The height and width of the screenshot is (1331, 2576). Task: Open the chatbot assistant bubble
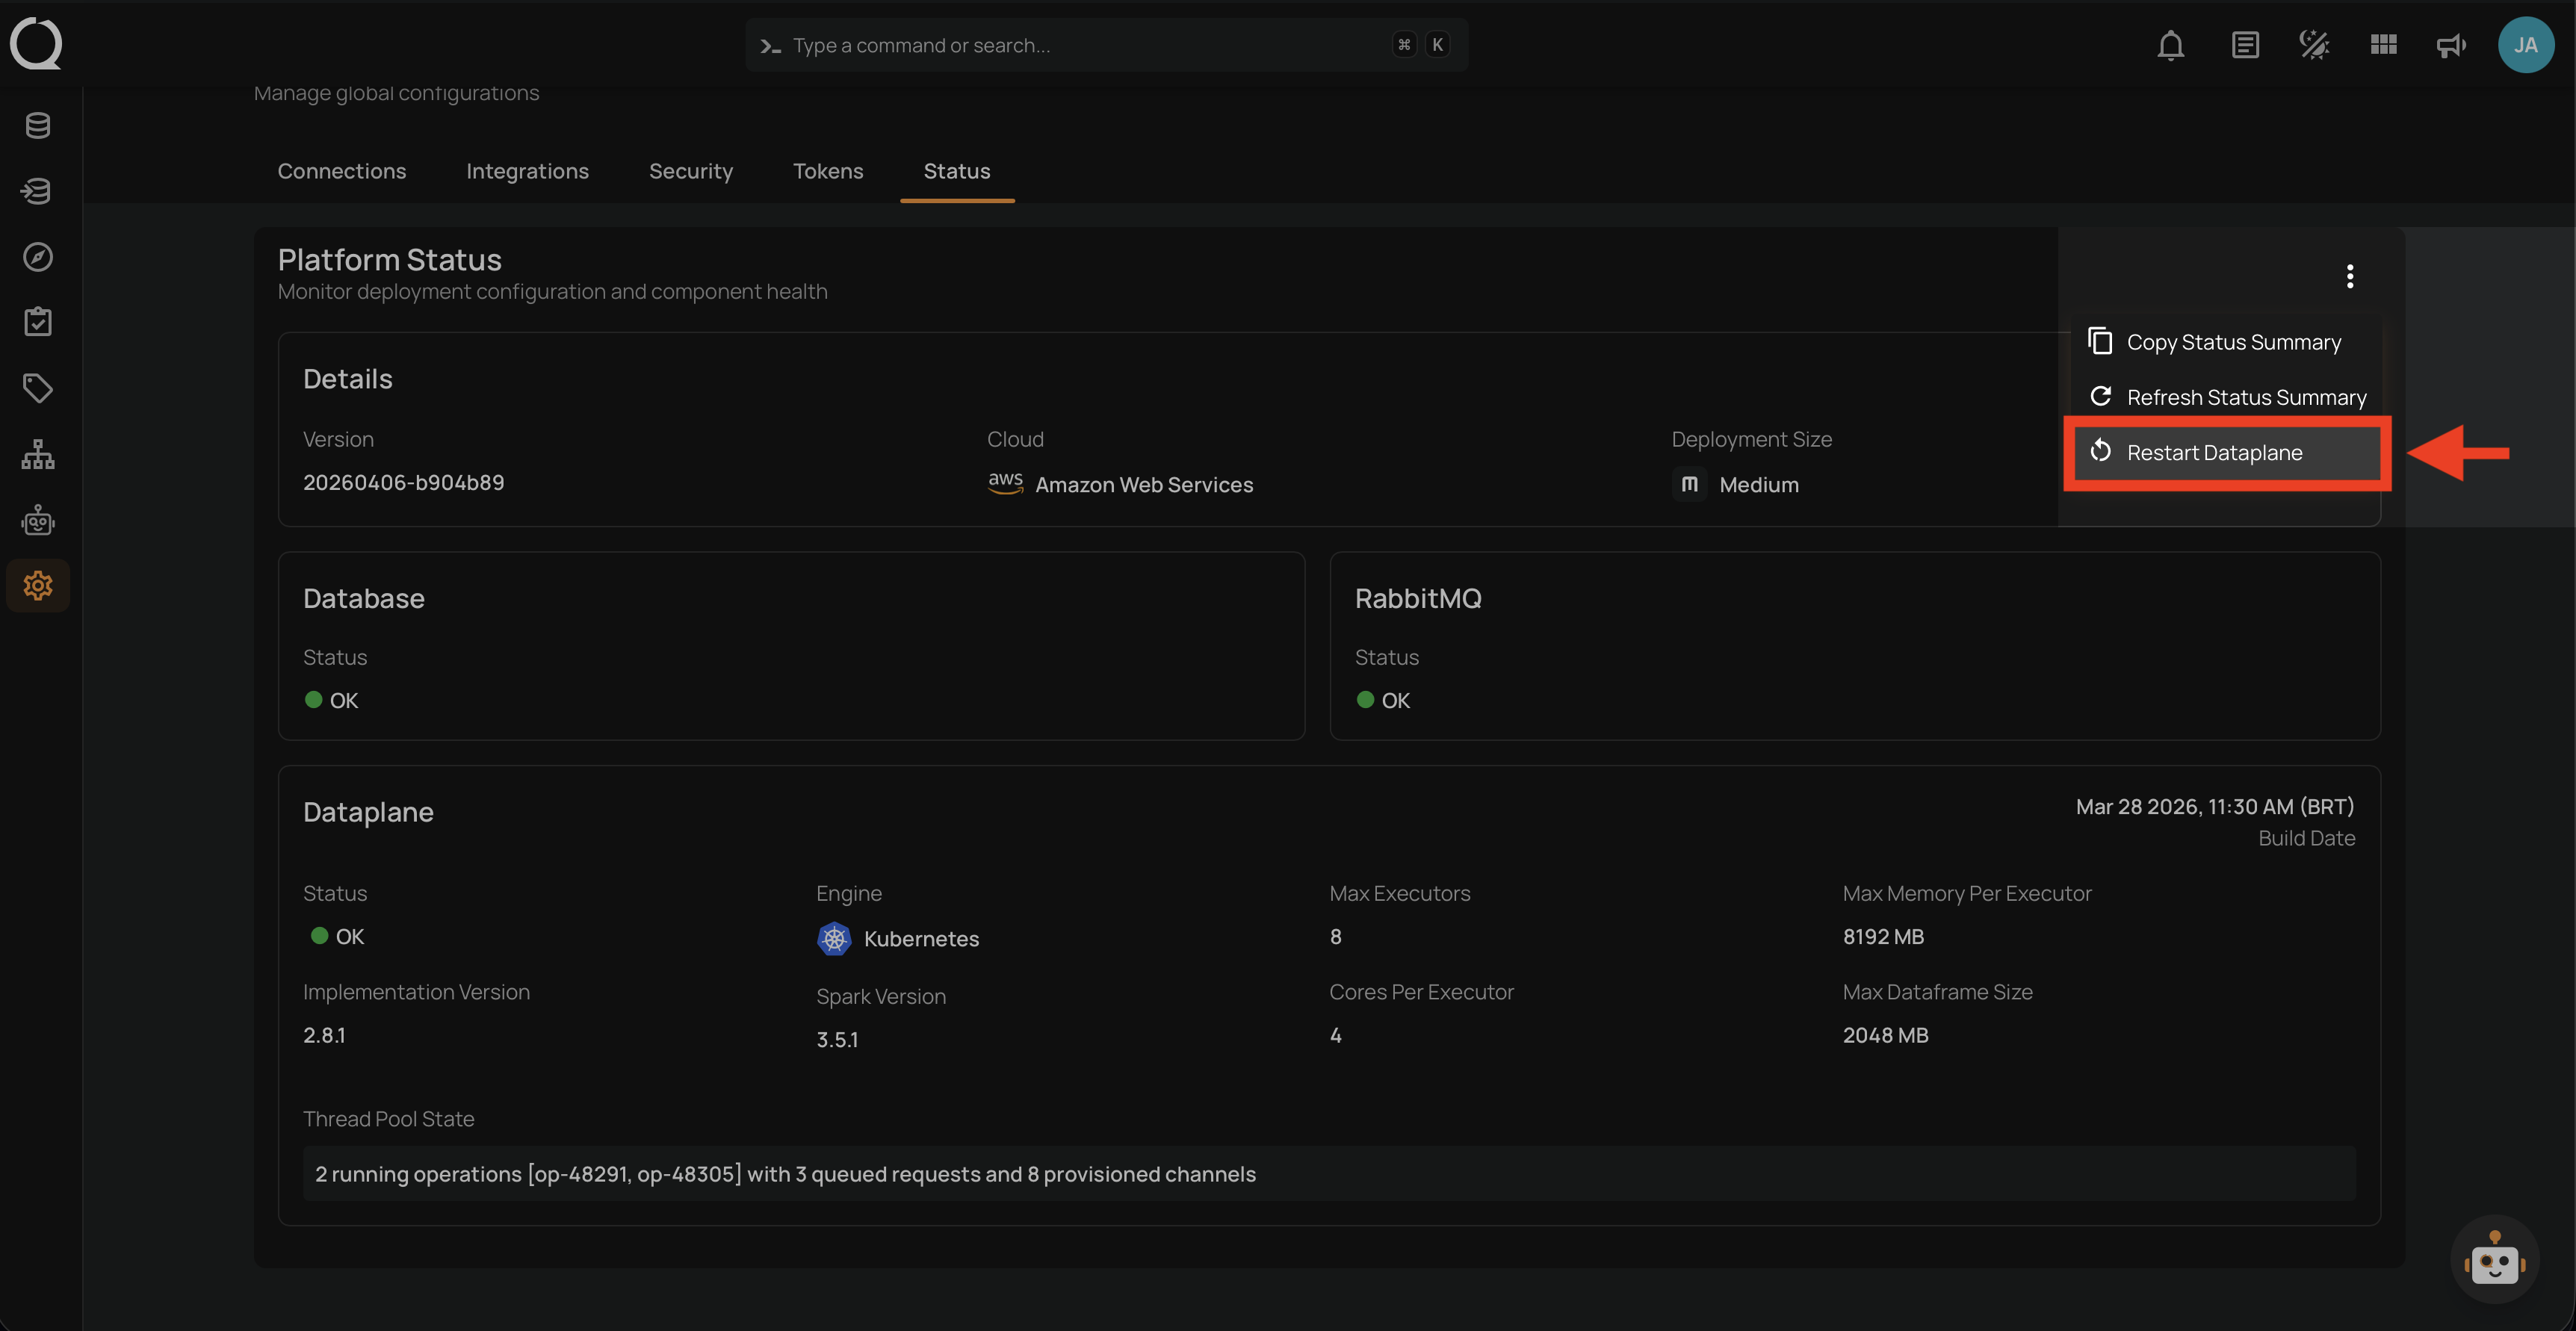(2494, 1260)
